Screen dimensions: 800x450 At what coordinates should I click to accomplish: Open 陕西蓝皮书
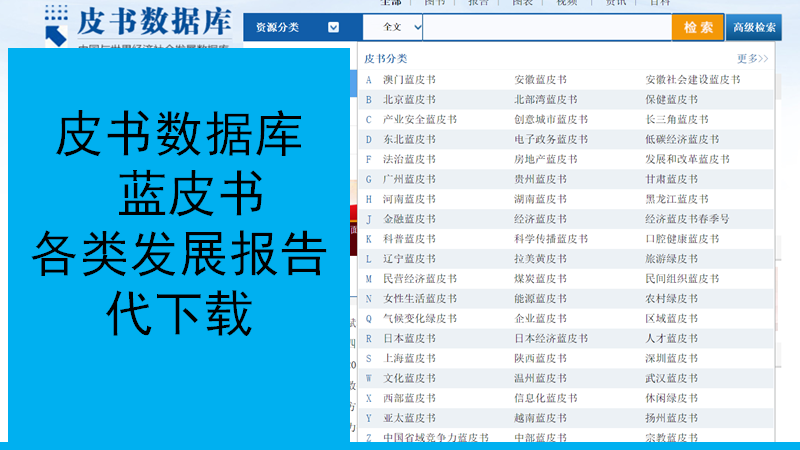pos(540,358)
